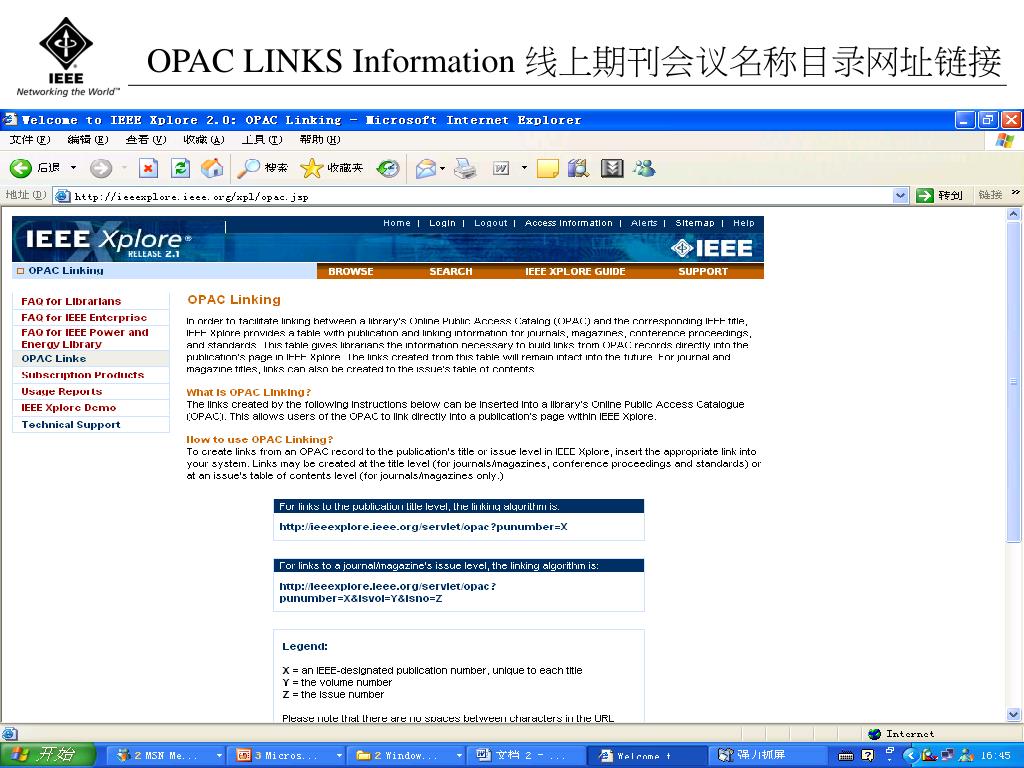The image size is (1024, 768).
Task: Open the 工具(T) menu
Action: [262, 139]
